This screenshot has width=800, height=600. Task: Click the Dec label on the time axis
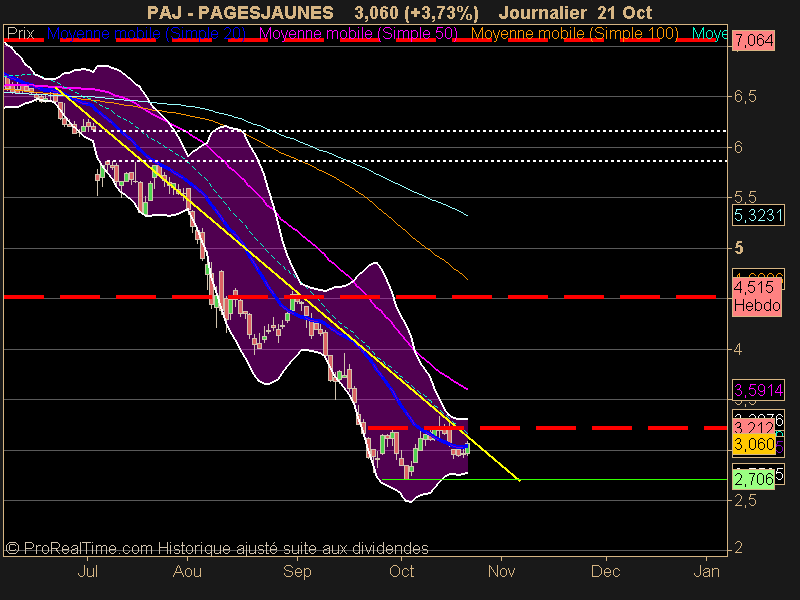pos(606,571)
